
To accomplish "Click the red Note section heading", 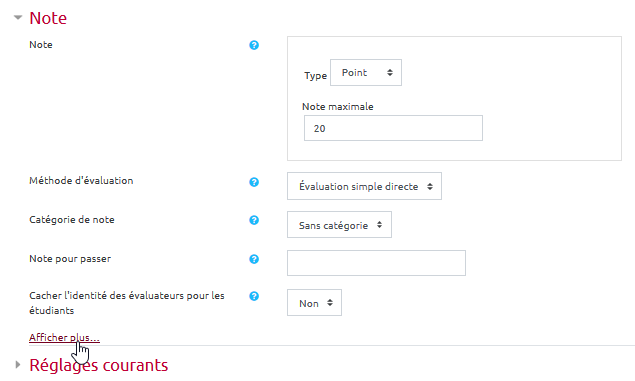I will click(48, 18).
